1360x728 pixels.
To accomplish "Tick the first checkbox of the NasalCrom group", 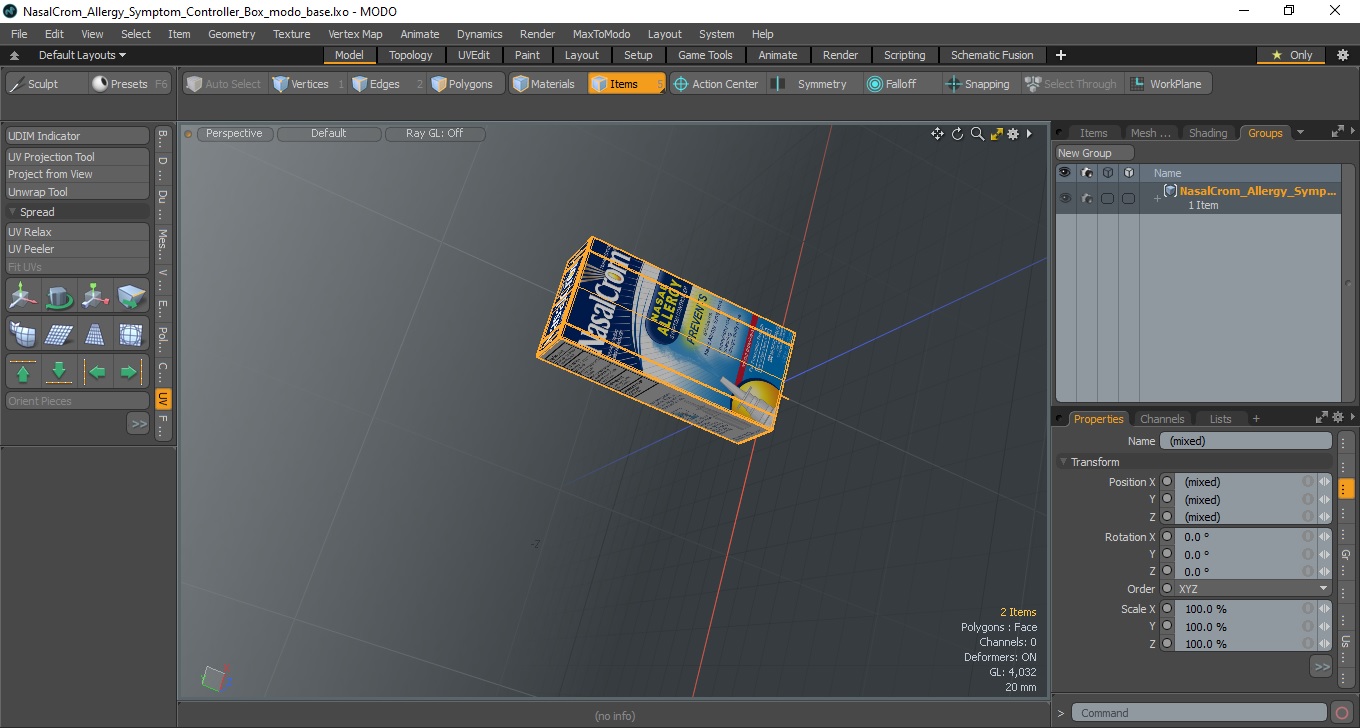I will pyautogui.click(x=1107, y=199).
